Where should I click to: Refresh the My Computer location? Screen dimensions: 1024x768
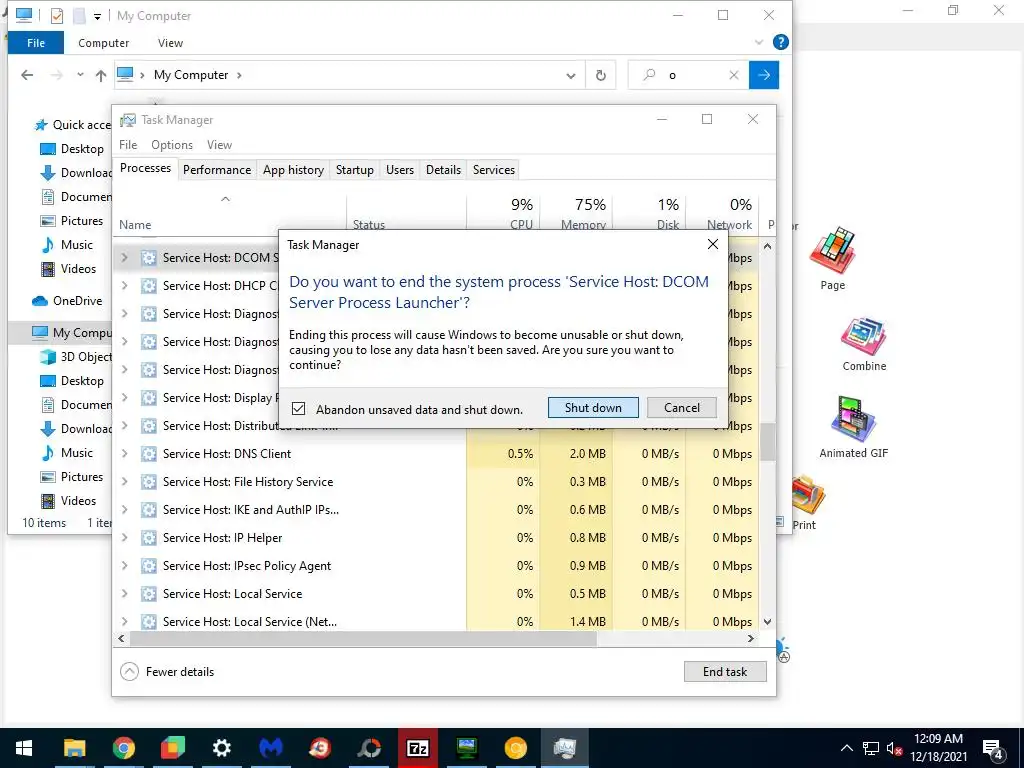click(601, 75)
